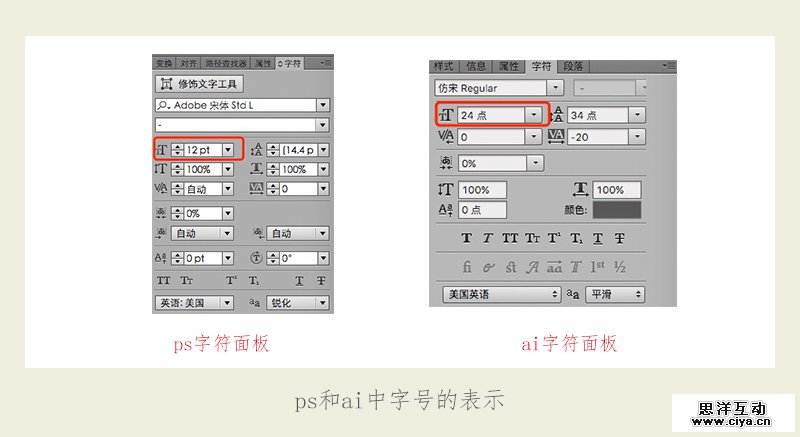Screen dimensions: 800x437
Task: Enable stylistic alternates aa icon
Action: pyautogui.click(x=555, y=267)
